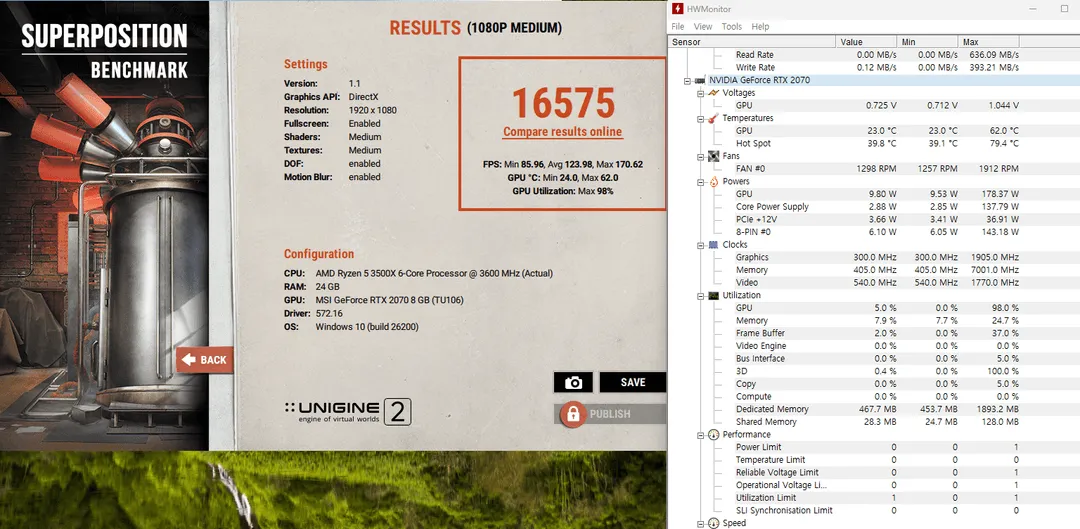Save the benchmark results
This screenshot has width=1080, height=529.
click(632, 382)
